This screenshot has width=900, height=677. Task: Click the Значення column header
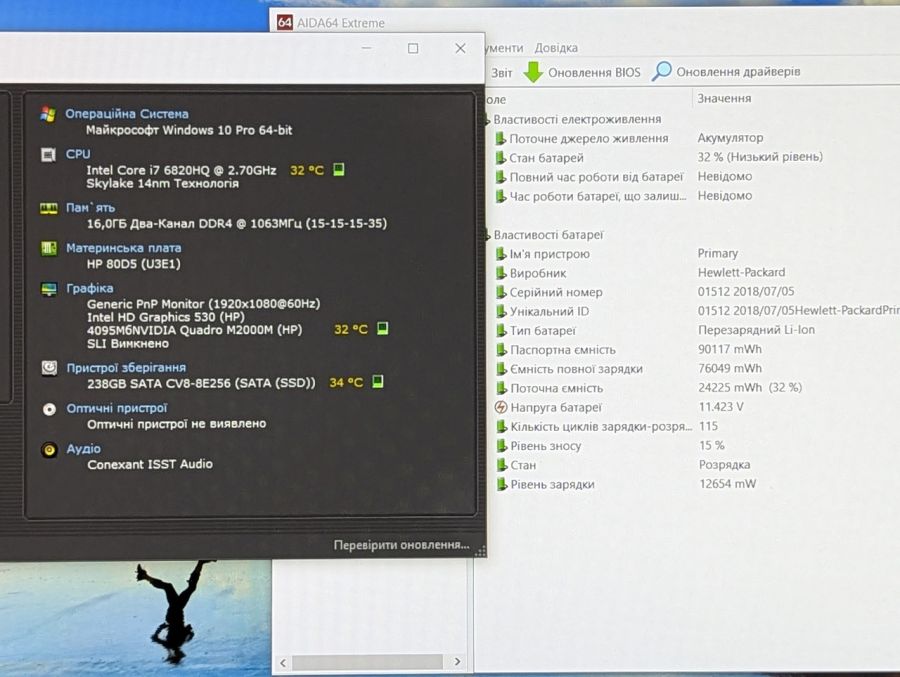[x=724, y=98]
